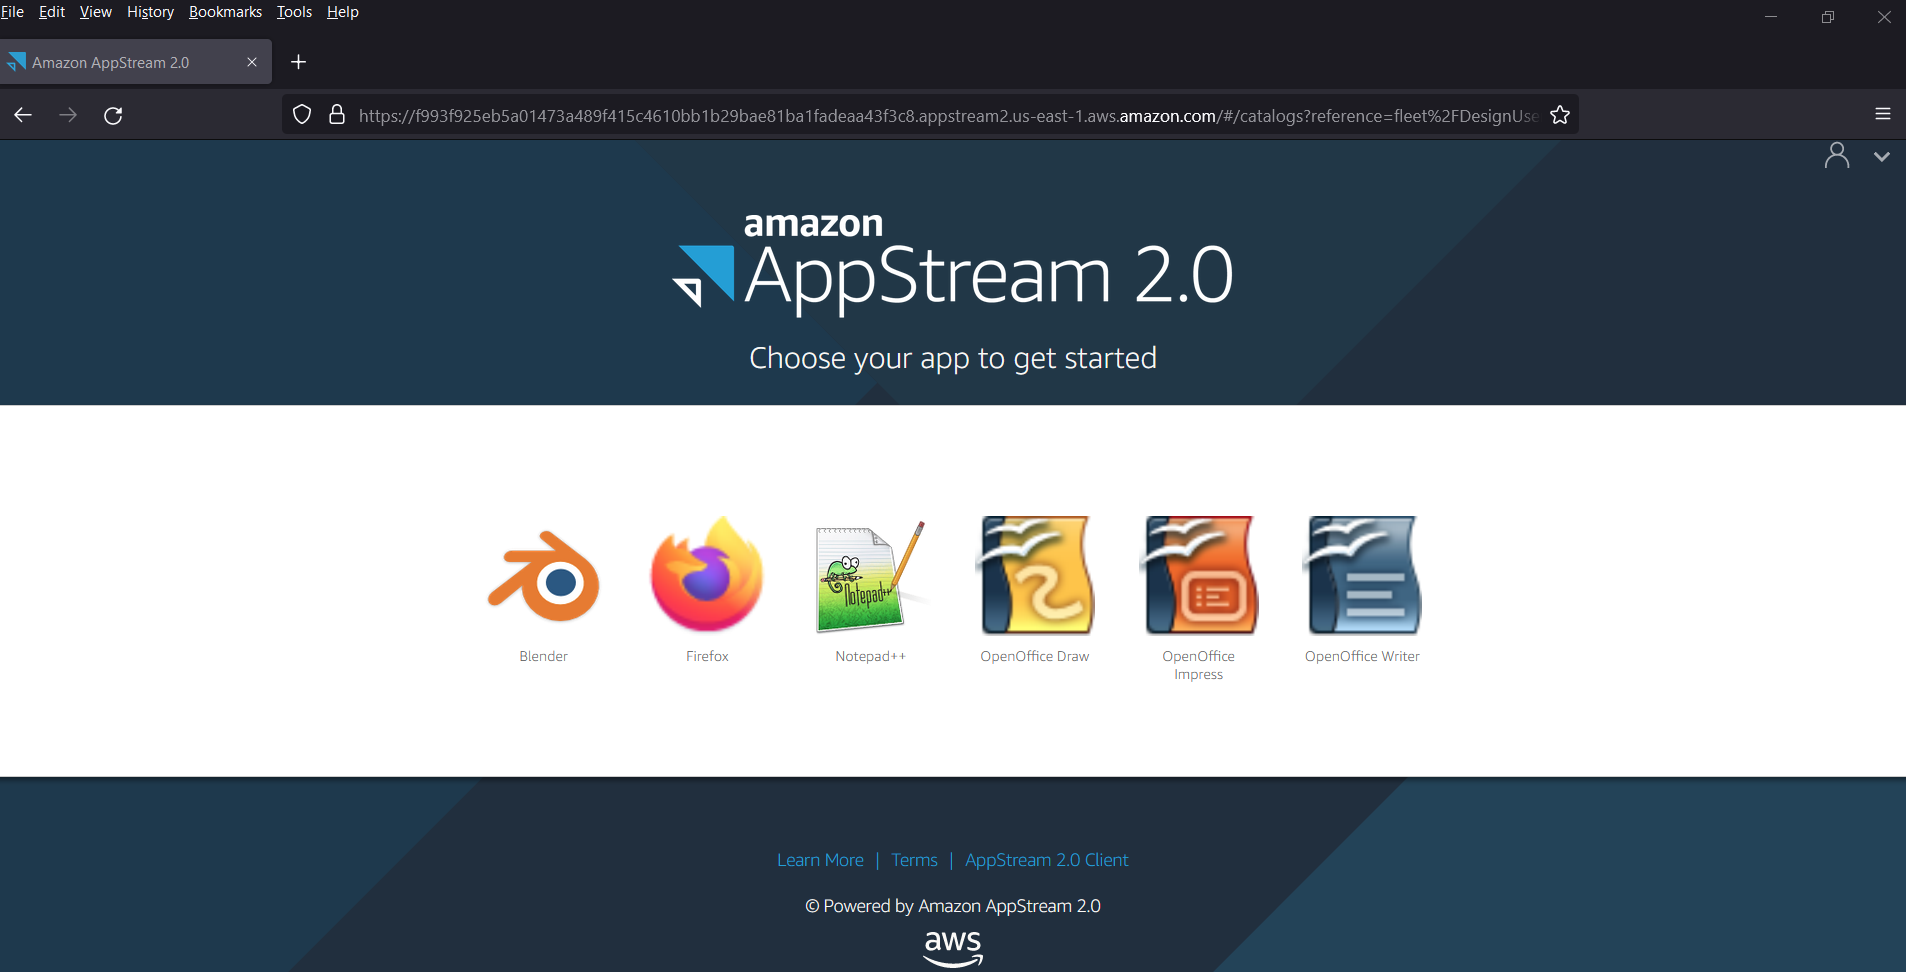Expand the session settings chevron menu
1906x972 pixels.
pos(1882,156)
